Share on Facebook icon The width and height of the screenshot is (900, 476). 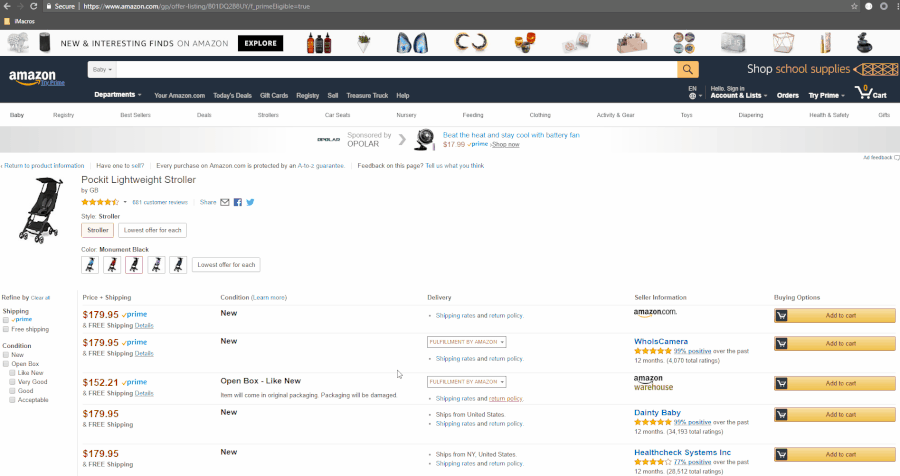[238, 202]
